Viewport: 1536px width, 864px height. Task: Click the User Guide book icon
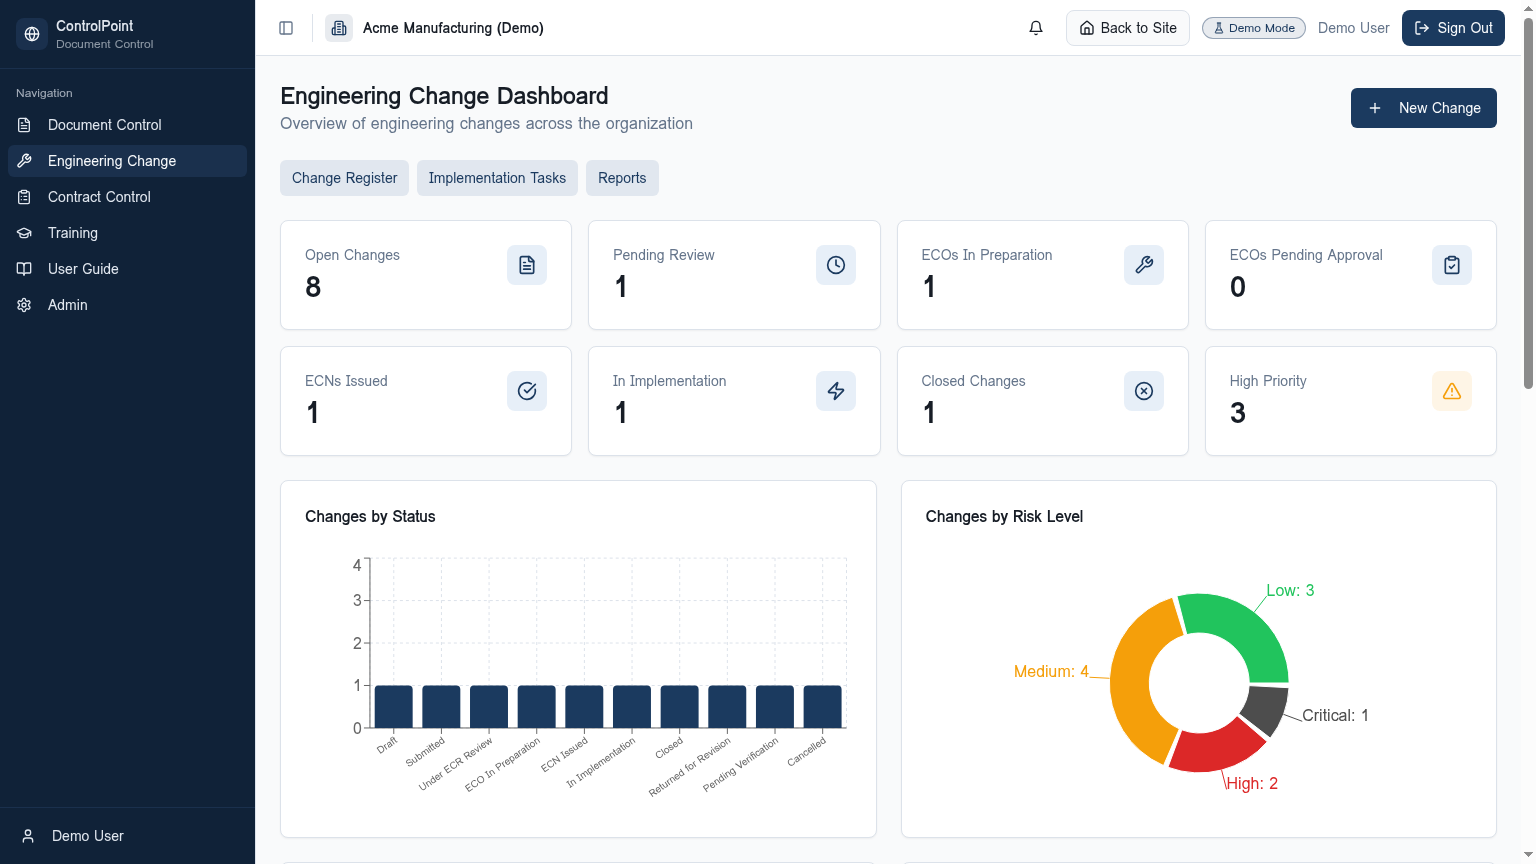24,269
